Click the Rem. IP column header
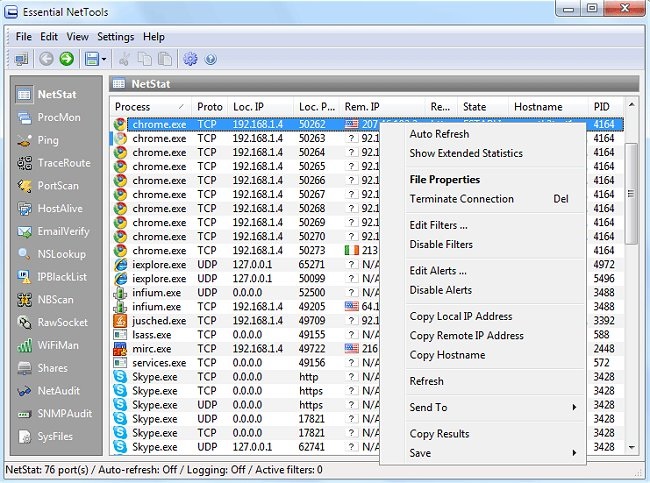The image size is (650, 483). [x=382, y=107]
